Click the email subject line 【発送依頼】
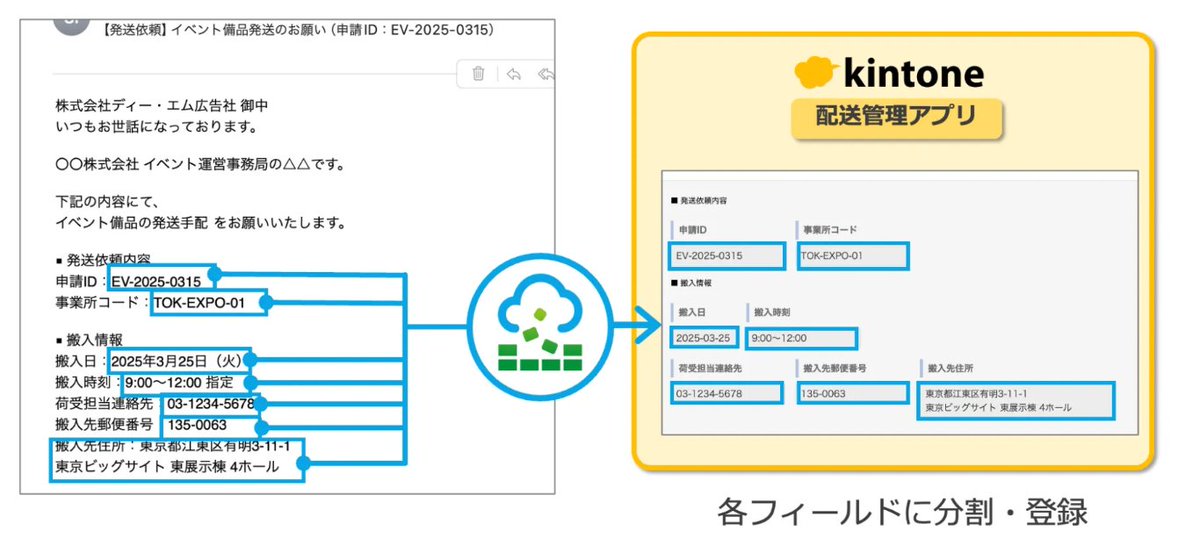The width and height of the screenshot is (1200, 553). point(296,30)
